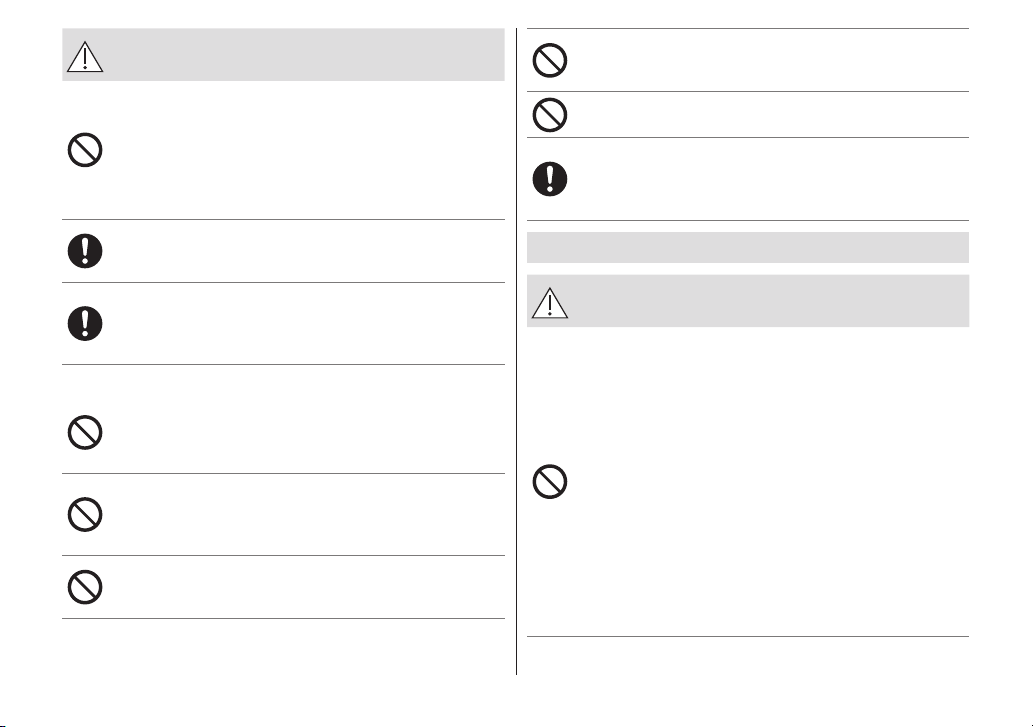Select the first prohibition symbol under the left warning banner

[x=85, y=150]
